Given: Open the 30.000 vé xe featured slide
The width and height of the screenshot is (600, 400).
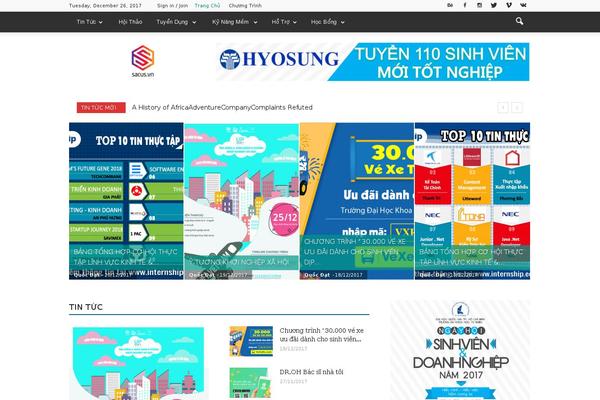Looking at the screenshot, I should [357, 201].
